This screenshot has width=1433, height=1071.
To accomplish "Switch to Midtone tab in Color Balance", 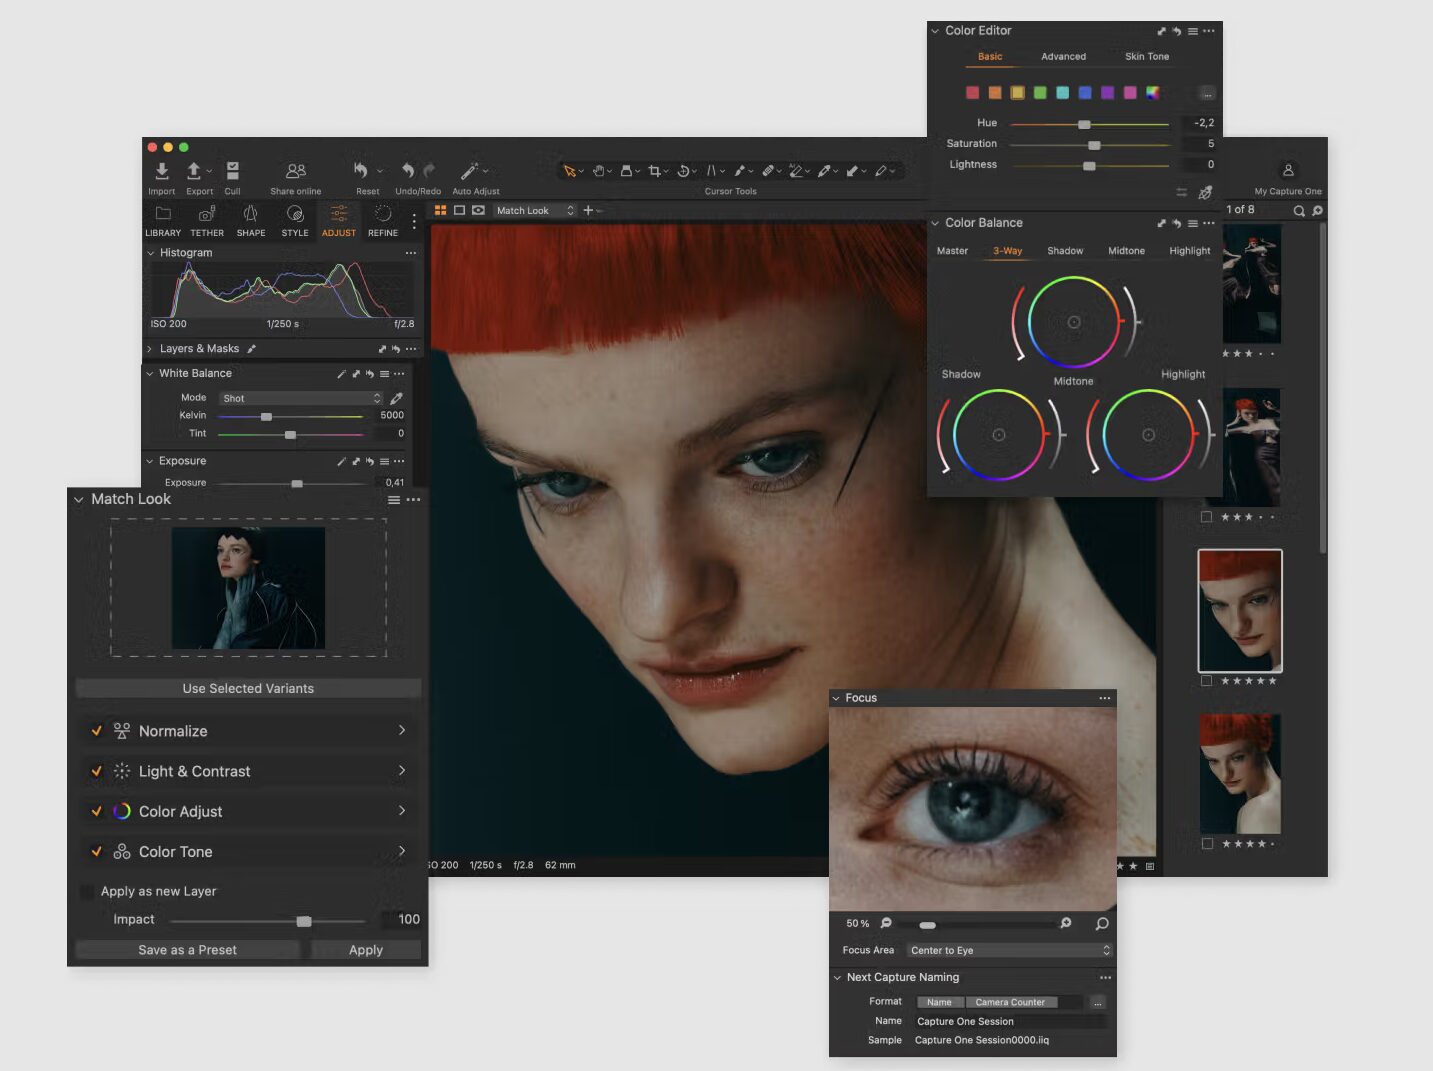I will tap(1126, 251).
